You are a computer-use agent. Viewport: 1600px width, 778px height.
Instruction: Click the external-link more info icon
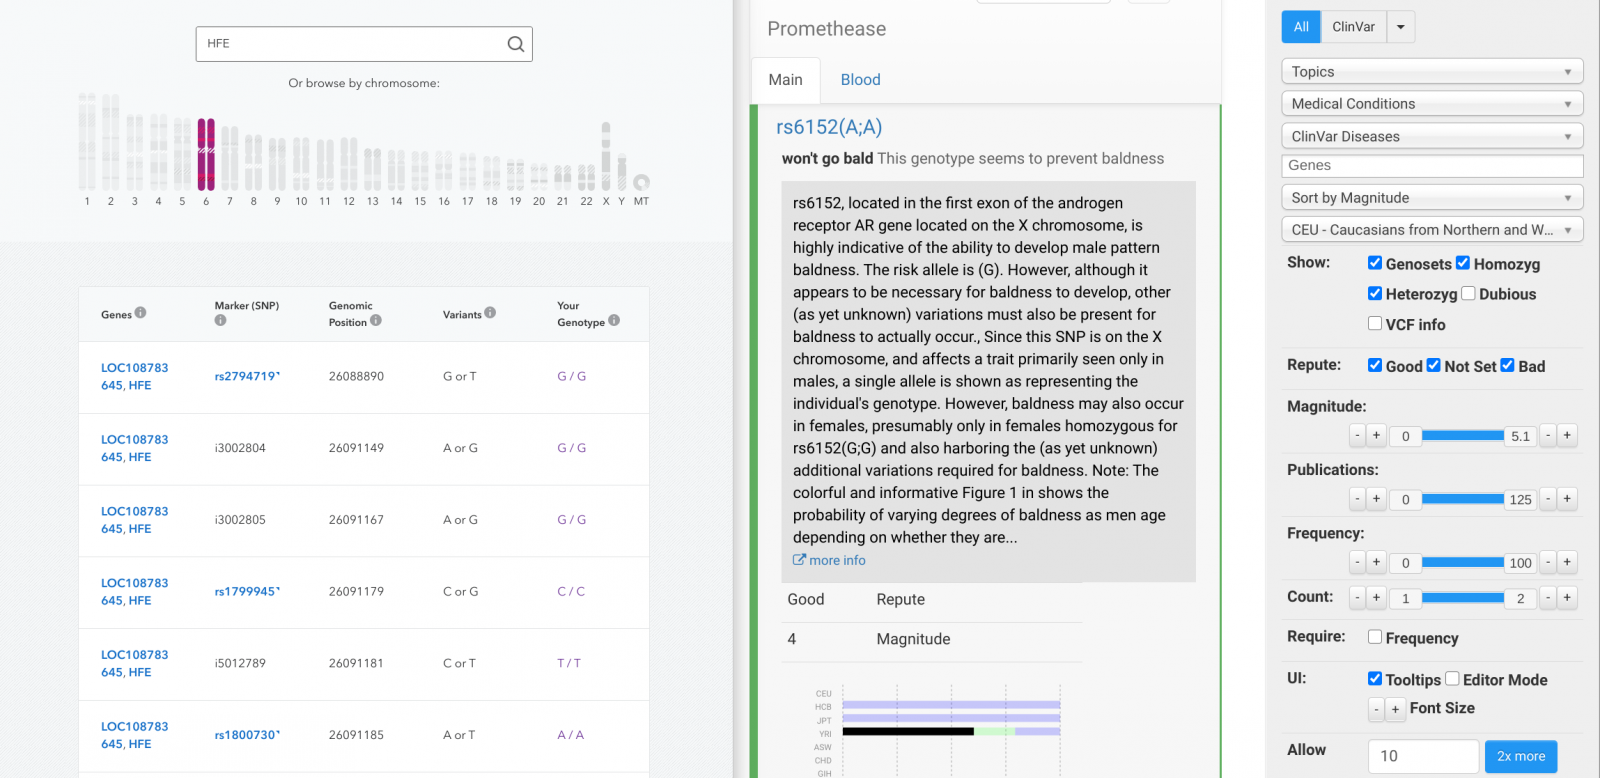pos(799,560)
